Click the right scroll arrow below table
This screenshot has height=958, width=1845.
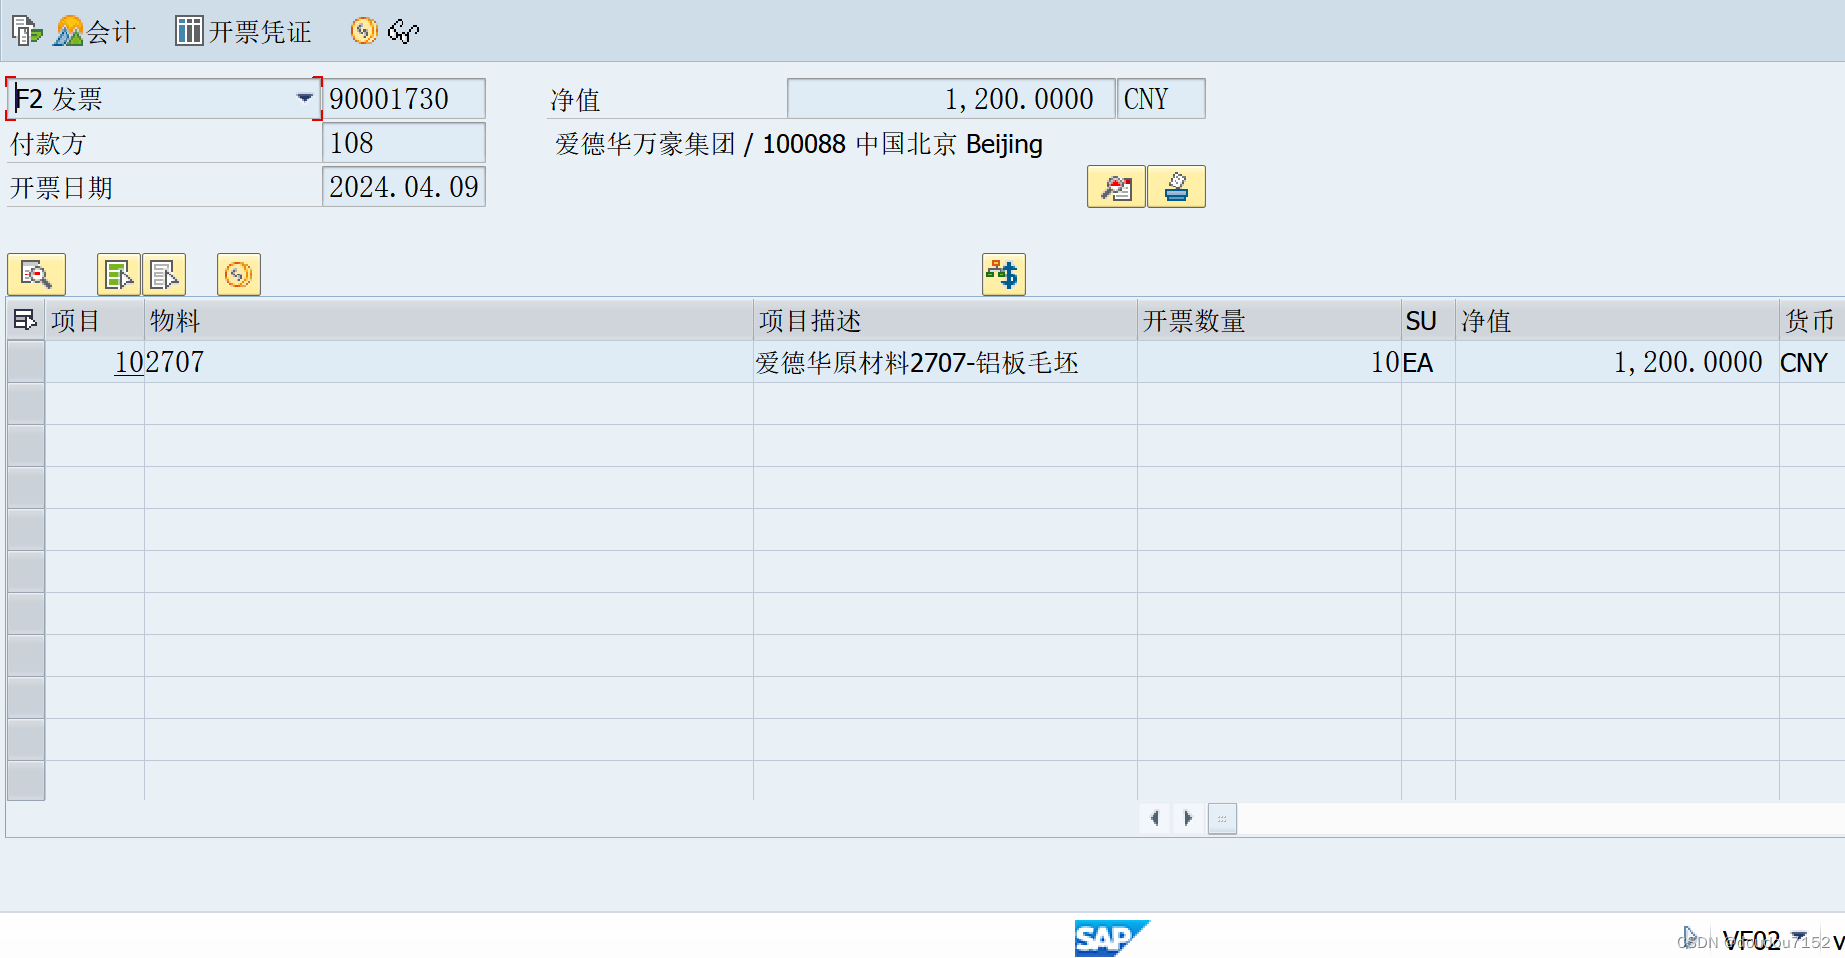click(x=1188, y=818)
